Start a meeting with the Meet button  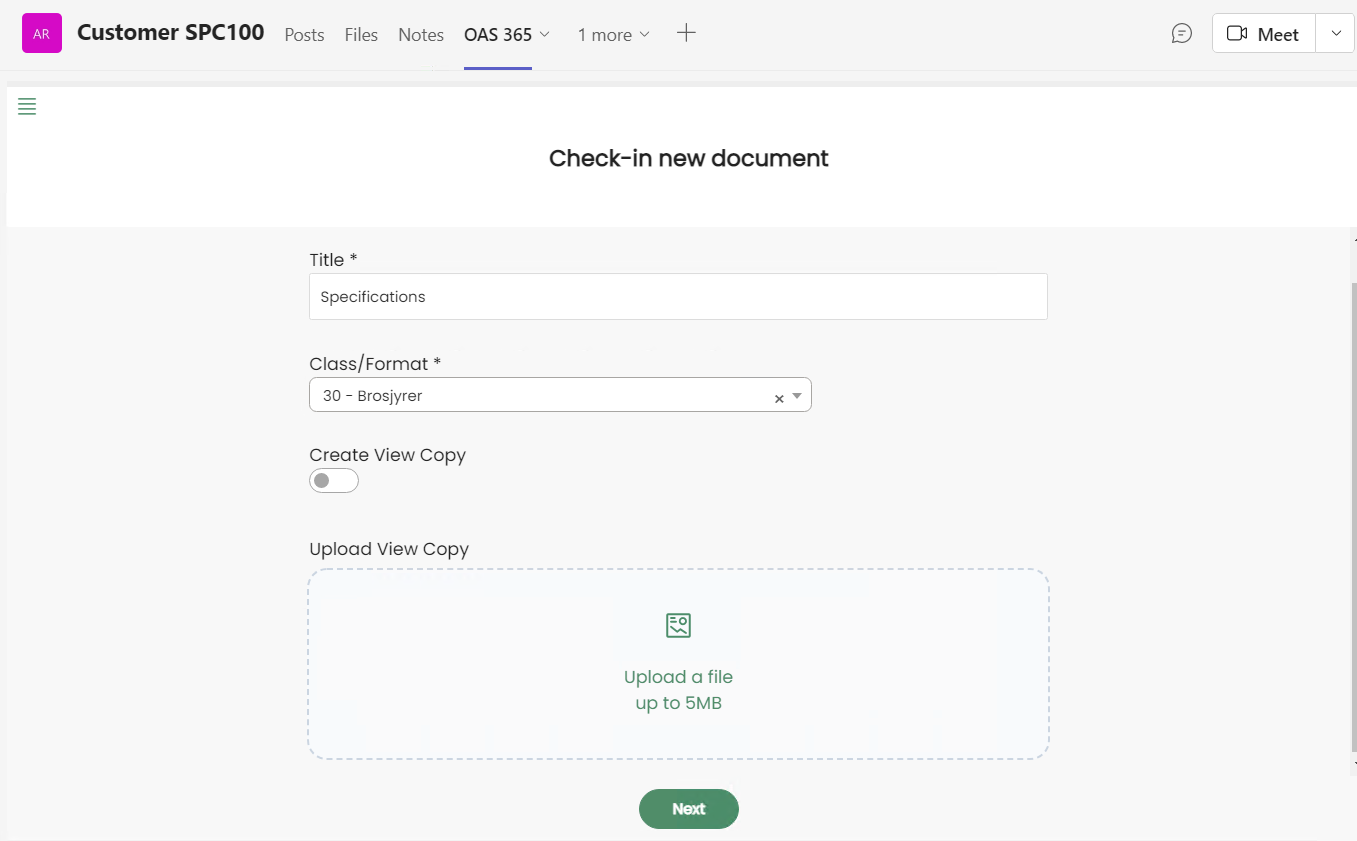point(1263,34)
